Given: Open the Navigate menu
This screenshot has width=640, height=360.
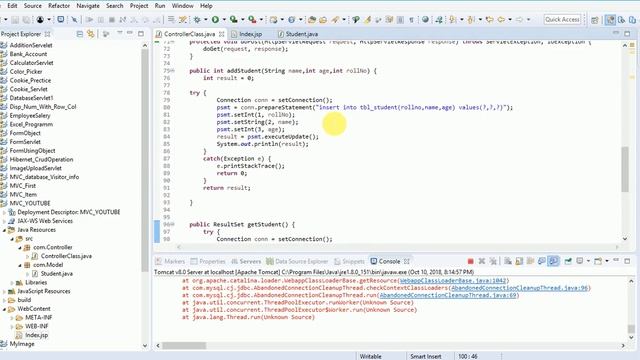Looking at the screenshot, I should point(88,6).
